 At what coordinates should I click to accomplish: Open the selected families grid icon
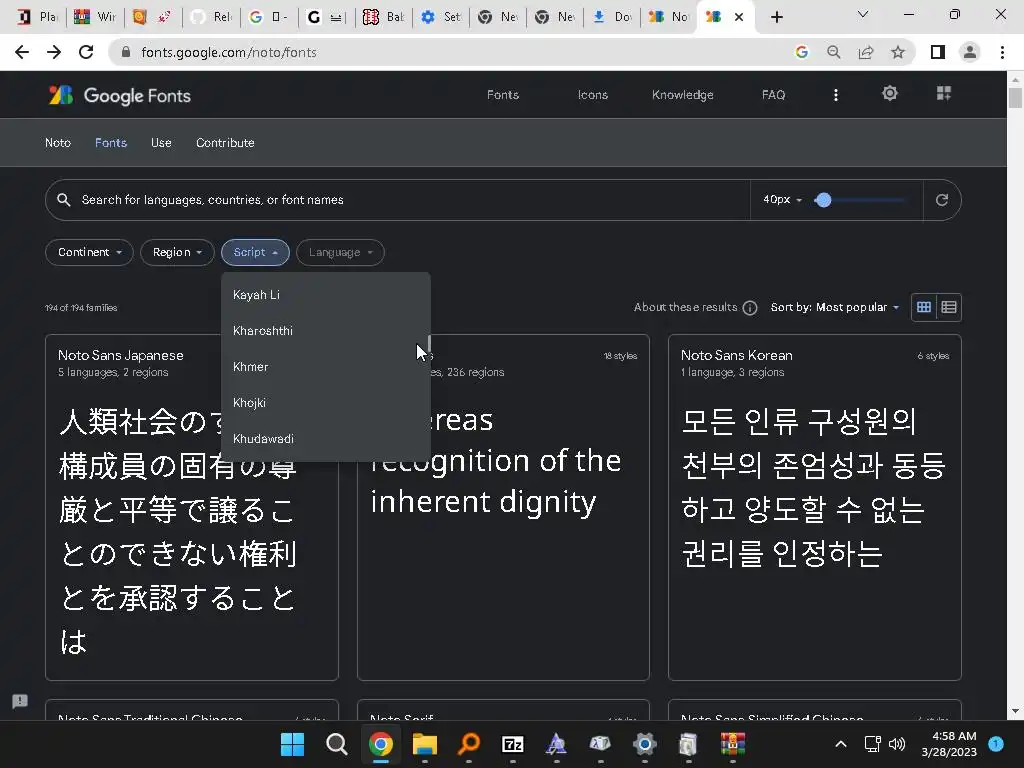tap(944, 93)
